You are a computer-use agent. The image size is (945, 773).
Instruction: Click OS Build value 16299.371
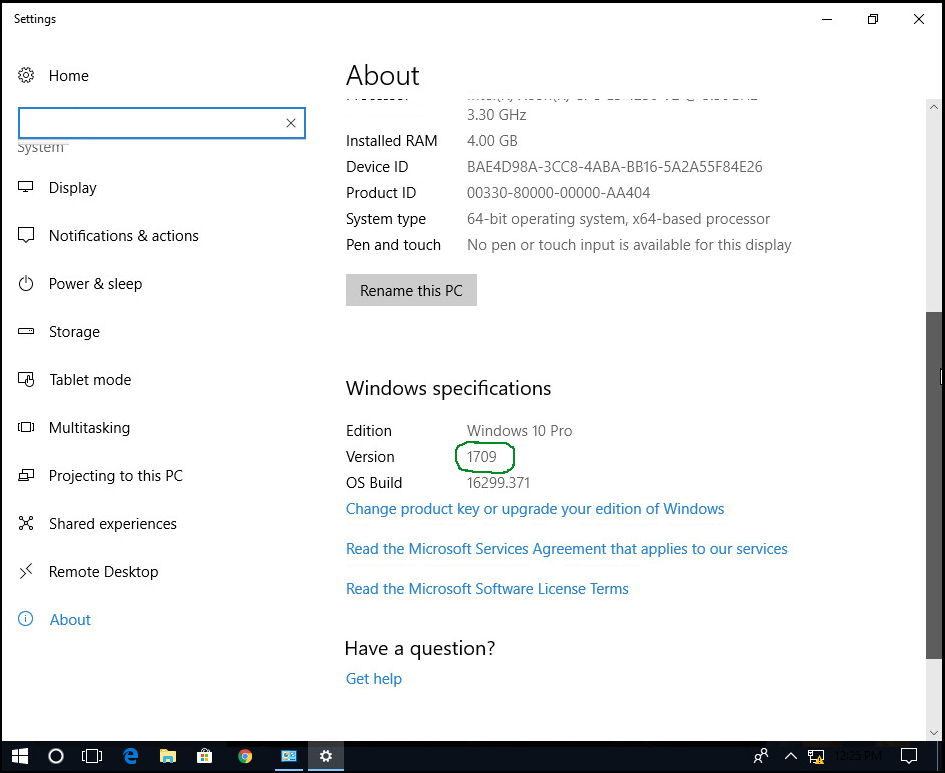[498, 483]
